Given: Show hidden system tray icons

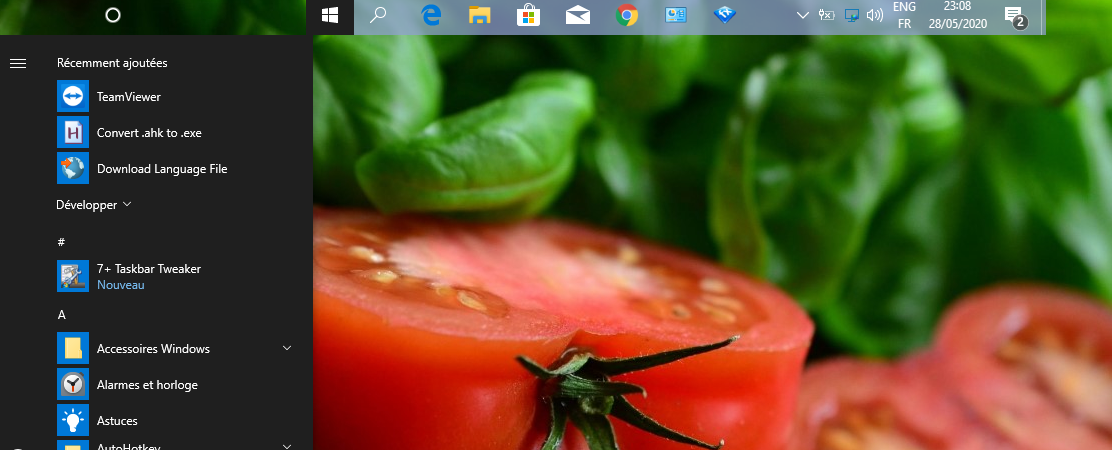Looking at the screenshot, I should coord(803,16).
